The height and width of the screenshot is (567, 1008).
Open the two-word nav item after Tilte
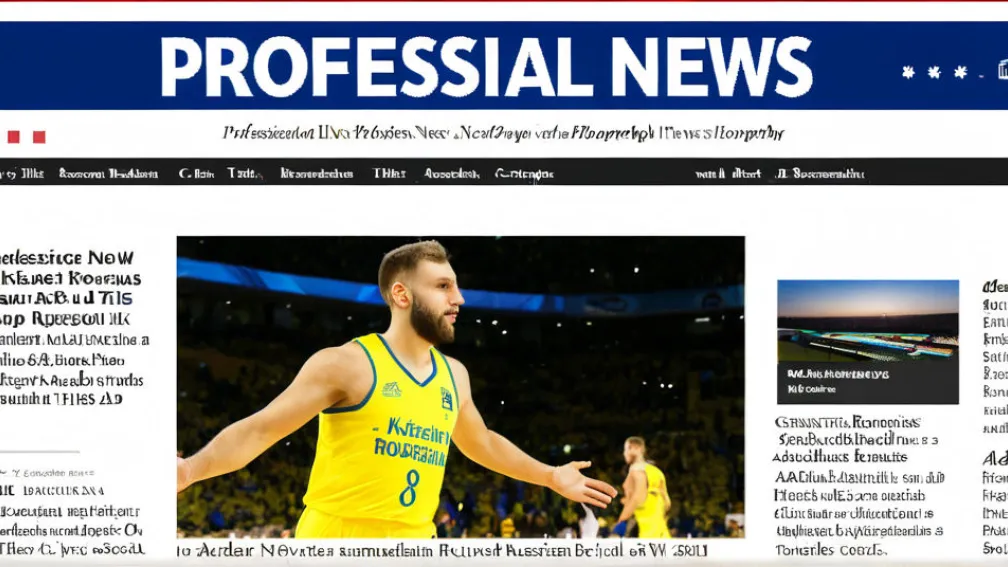(108, 173)
